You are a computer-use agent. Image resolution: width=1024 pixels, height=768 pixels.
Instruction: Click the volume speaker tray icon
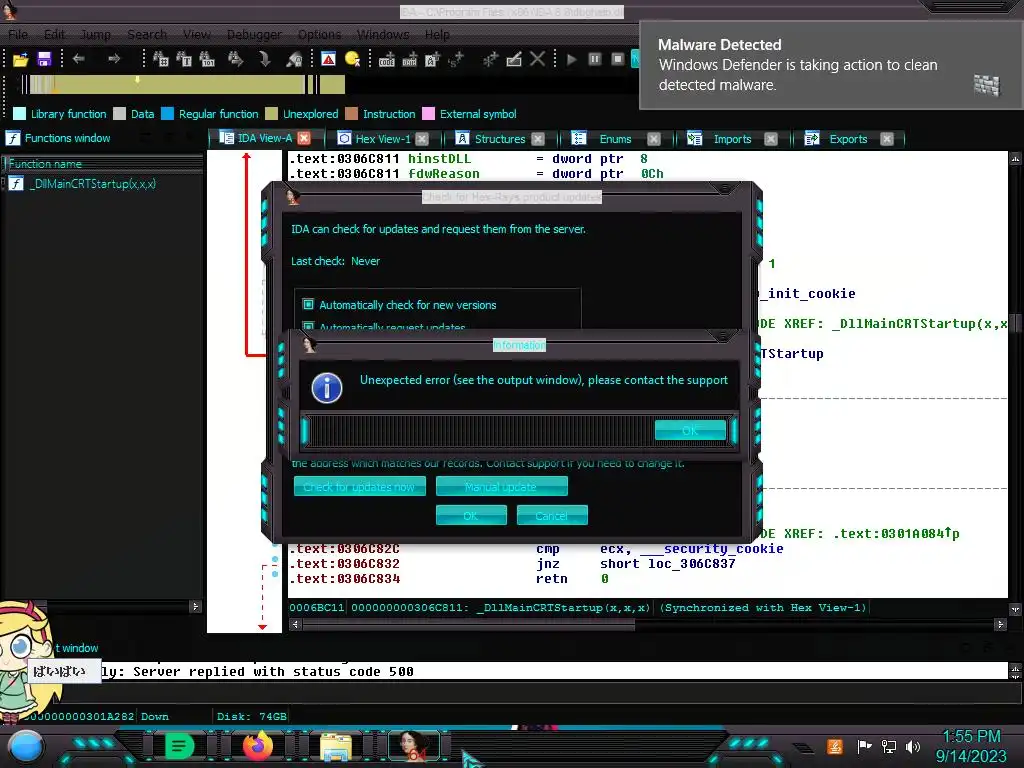(x=913, y=746)
